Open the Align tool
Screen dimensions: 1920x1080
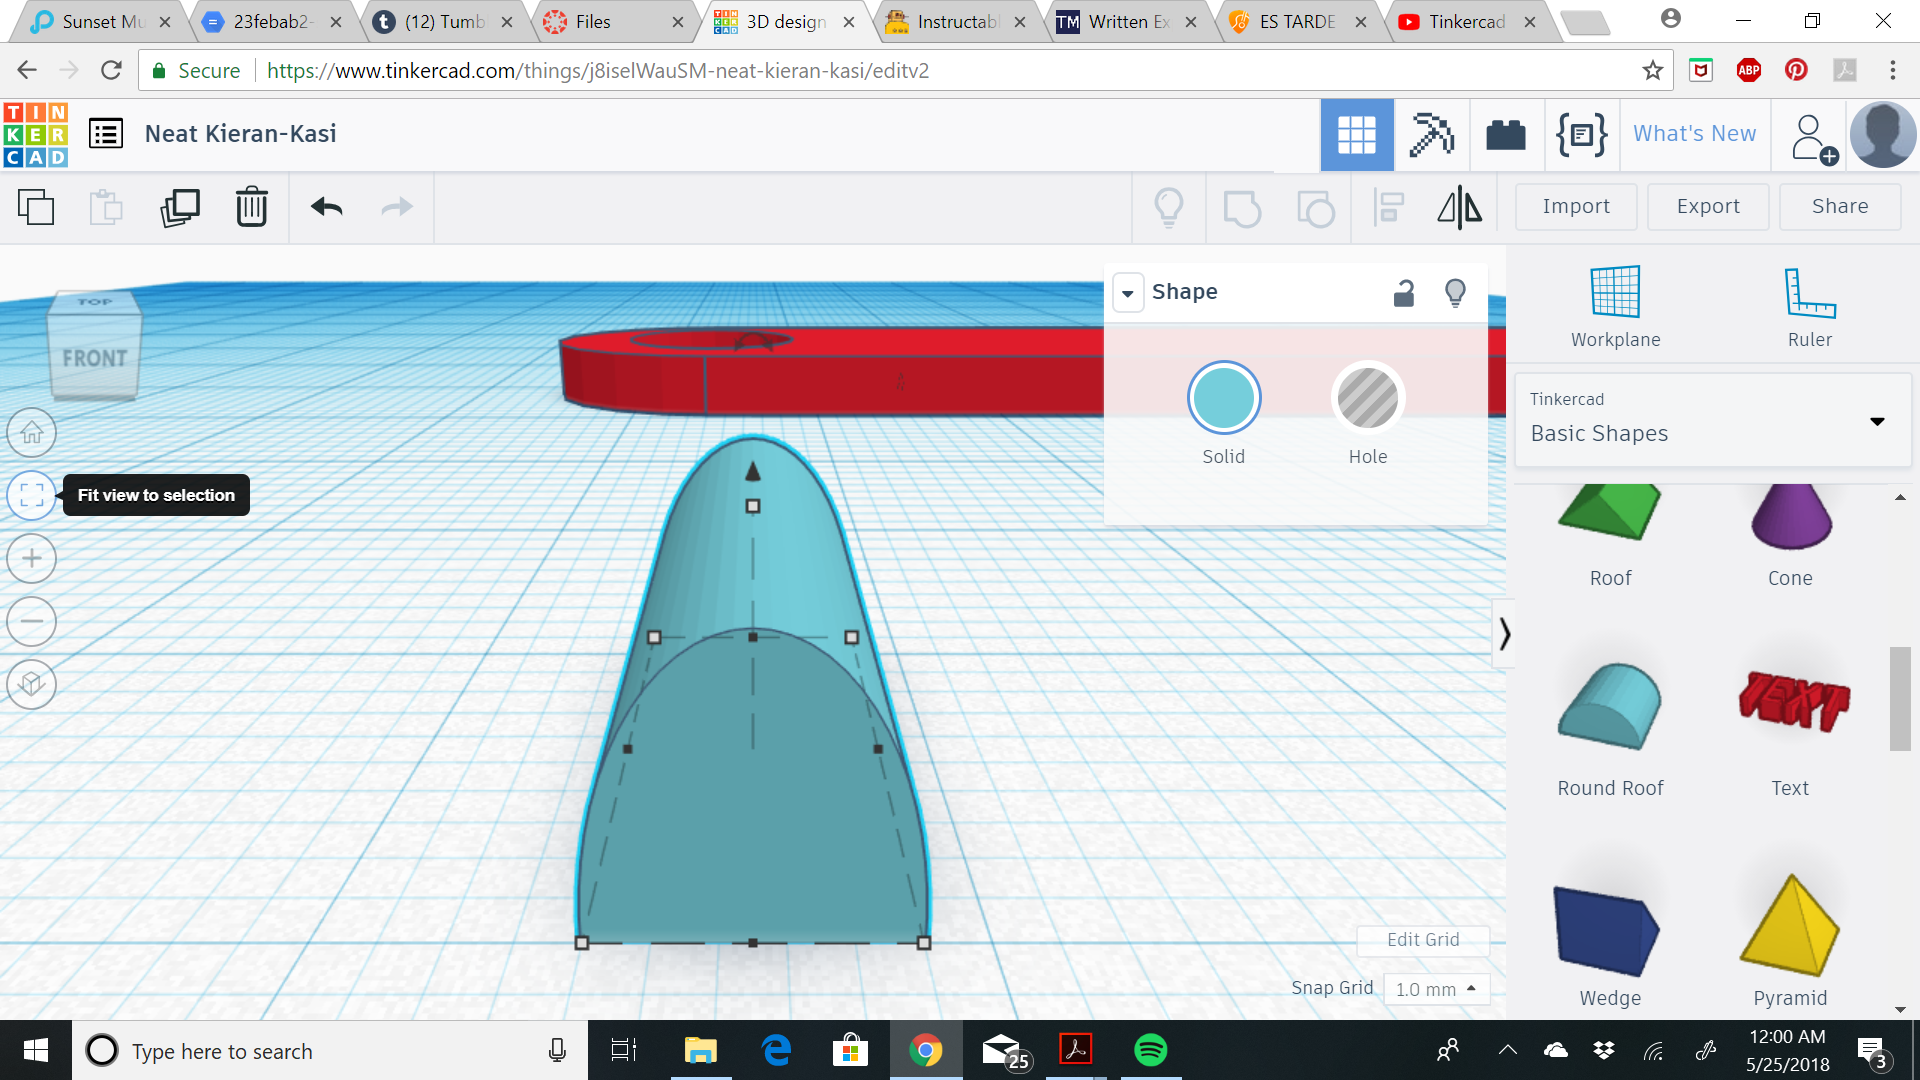1388,208
